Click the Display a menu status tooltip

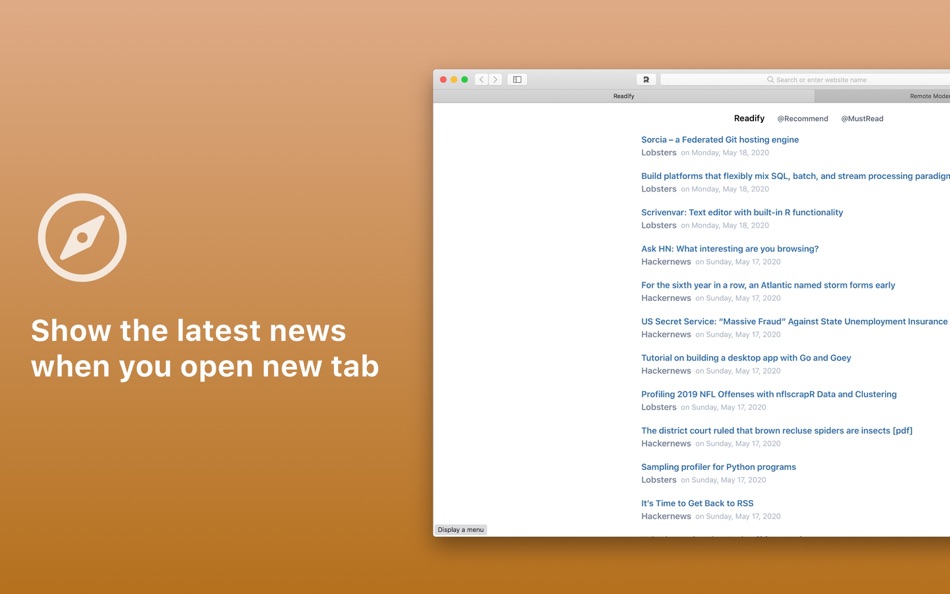460,530
